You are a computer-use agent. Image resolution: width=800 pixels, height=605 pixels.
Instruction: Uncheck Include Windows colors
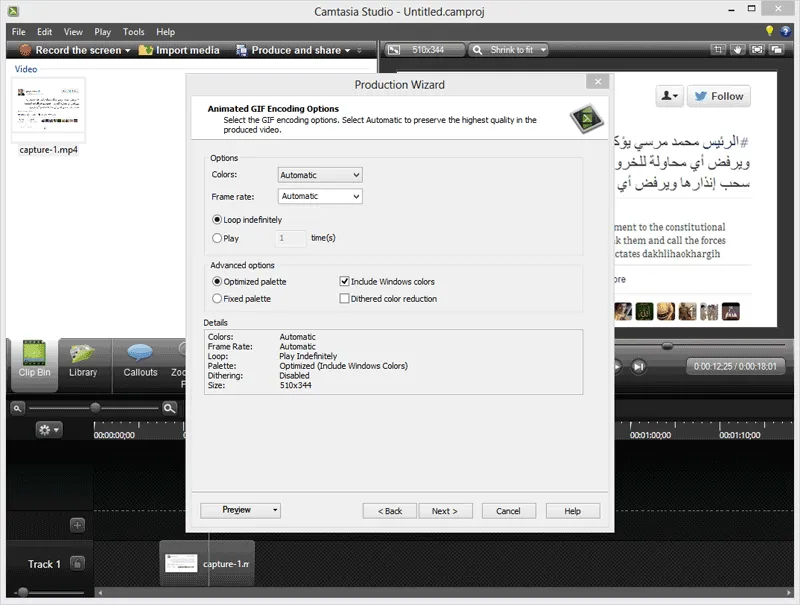(x=346, y=280)
